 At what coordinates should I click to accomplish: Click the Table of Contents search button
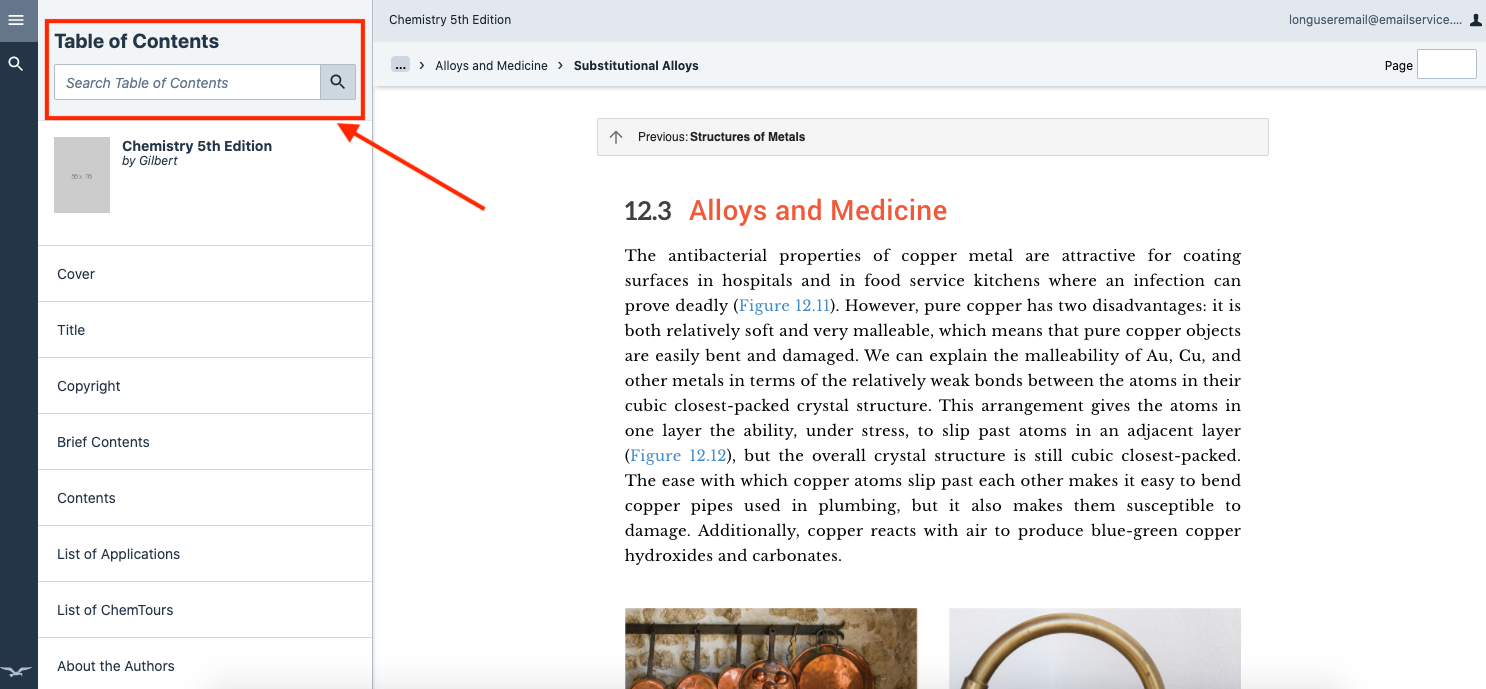[338, 82]
